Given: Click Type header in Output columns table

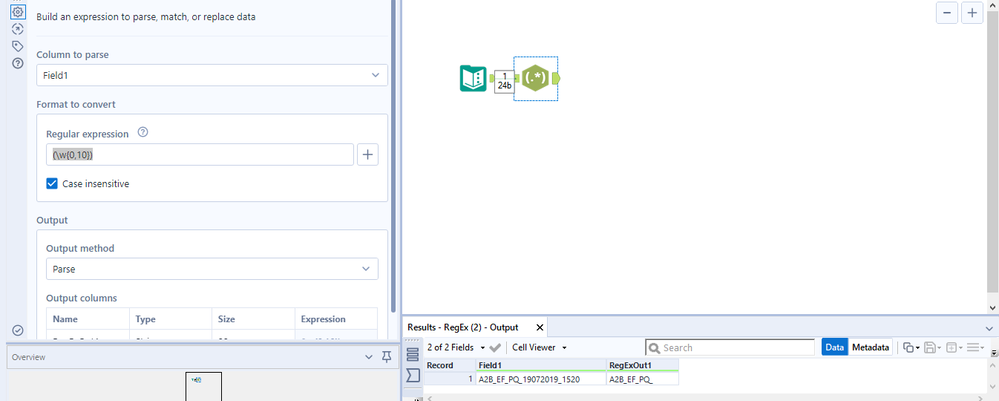Looking at the screenshot, I should (170, 319).
